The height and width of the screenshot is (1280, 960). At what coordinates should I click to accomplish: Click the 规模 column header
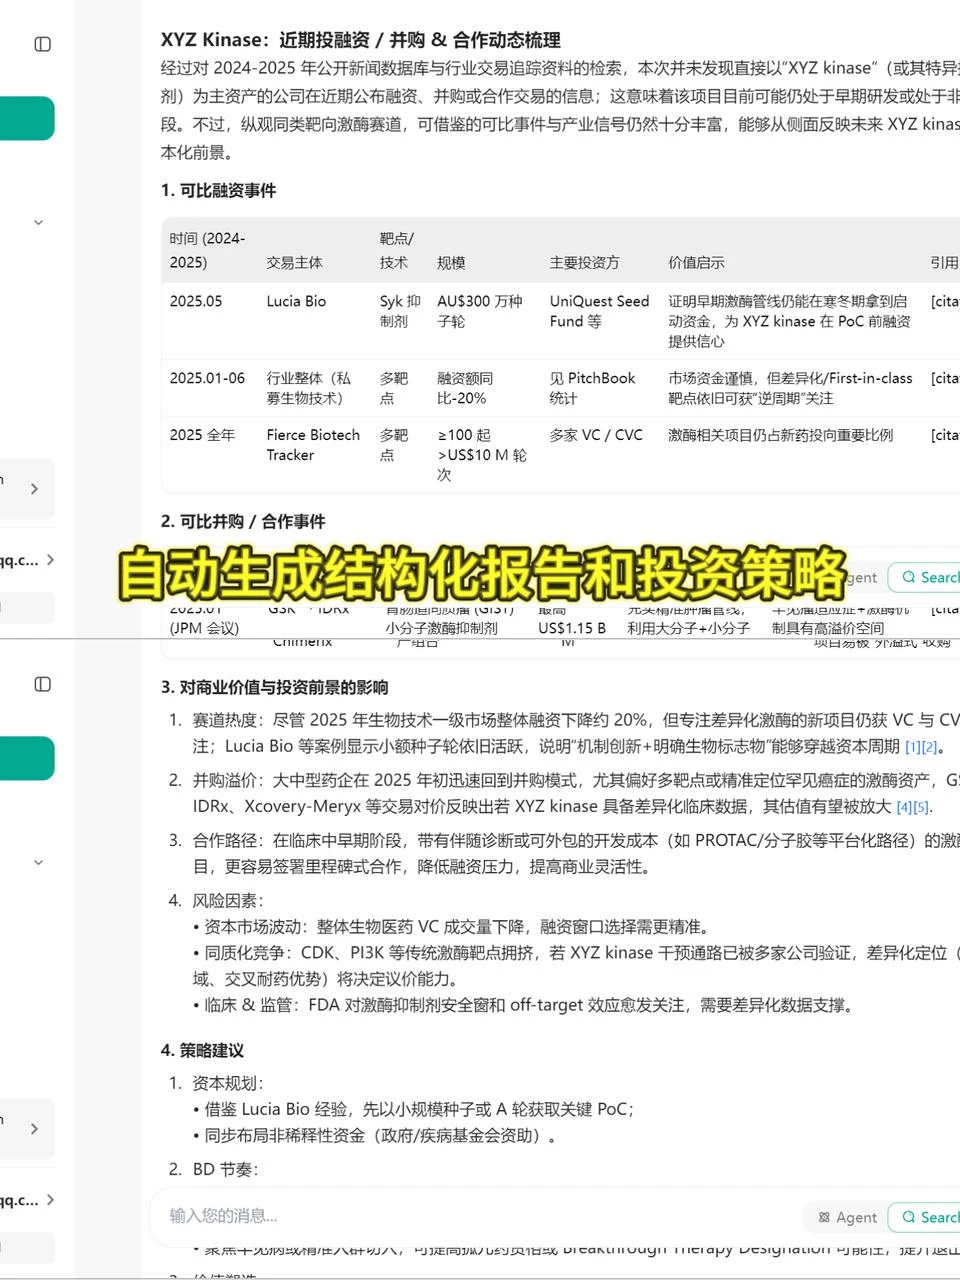[x=451, y=262]
